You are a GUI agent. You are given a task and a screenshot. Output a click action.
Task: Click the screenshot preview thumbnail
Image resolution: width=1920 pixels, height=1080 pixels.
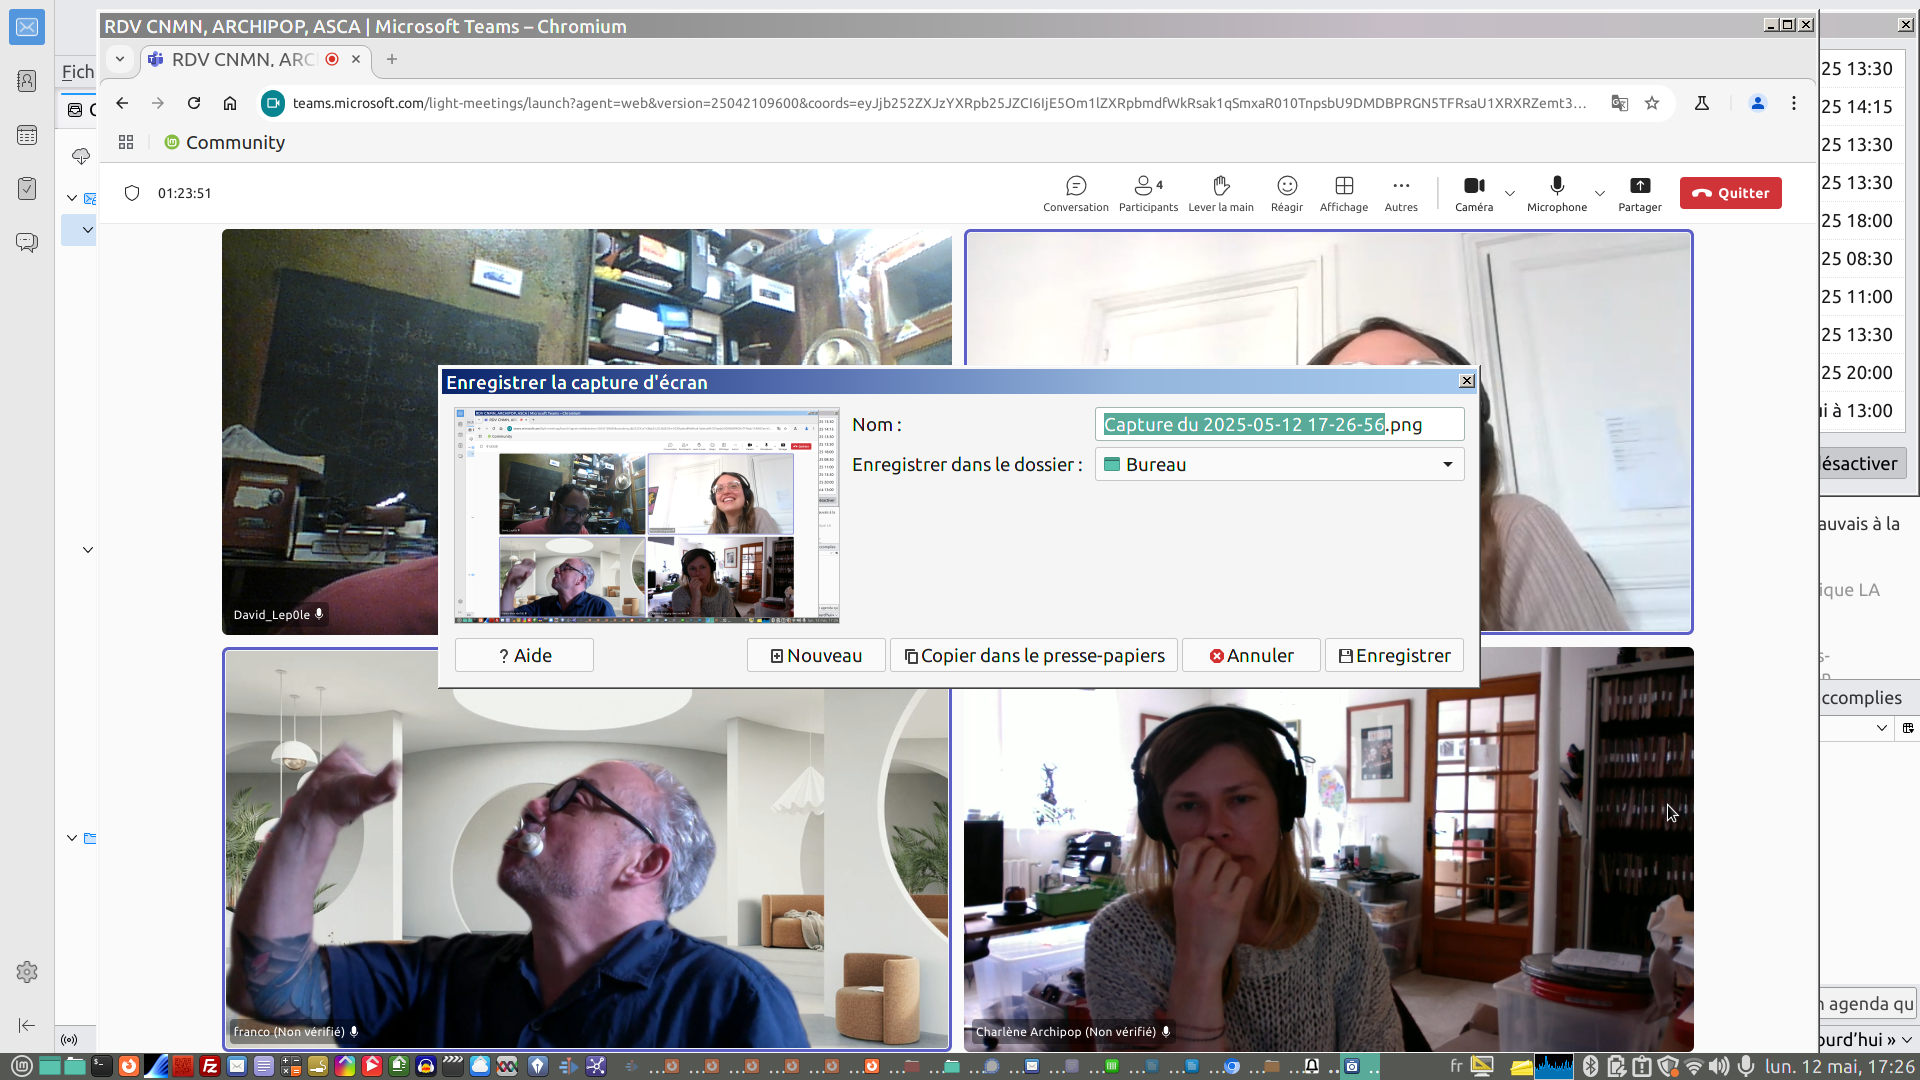click(x=646, y=515)
